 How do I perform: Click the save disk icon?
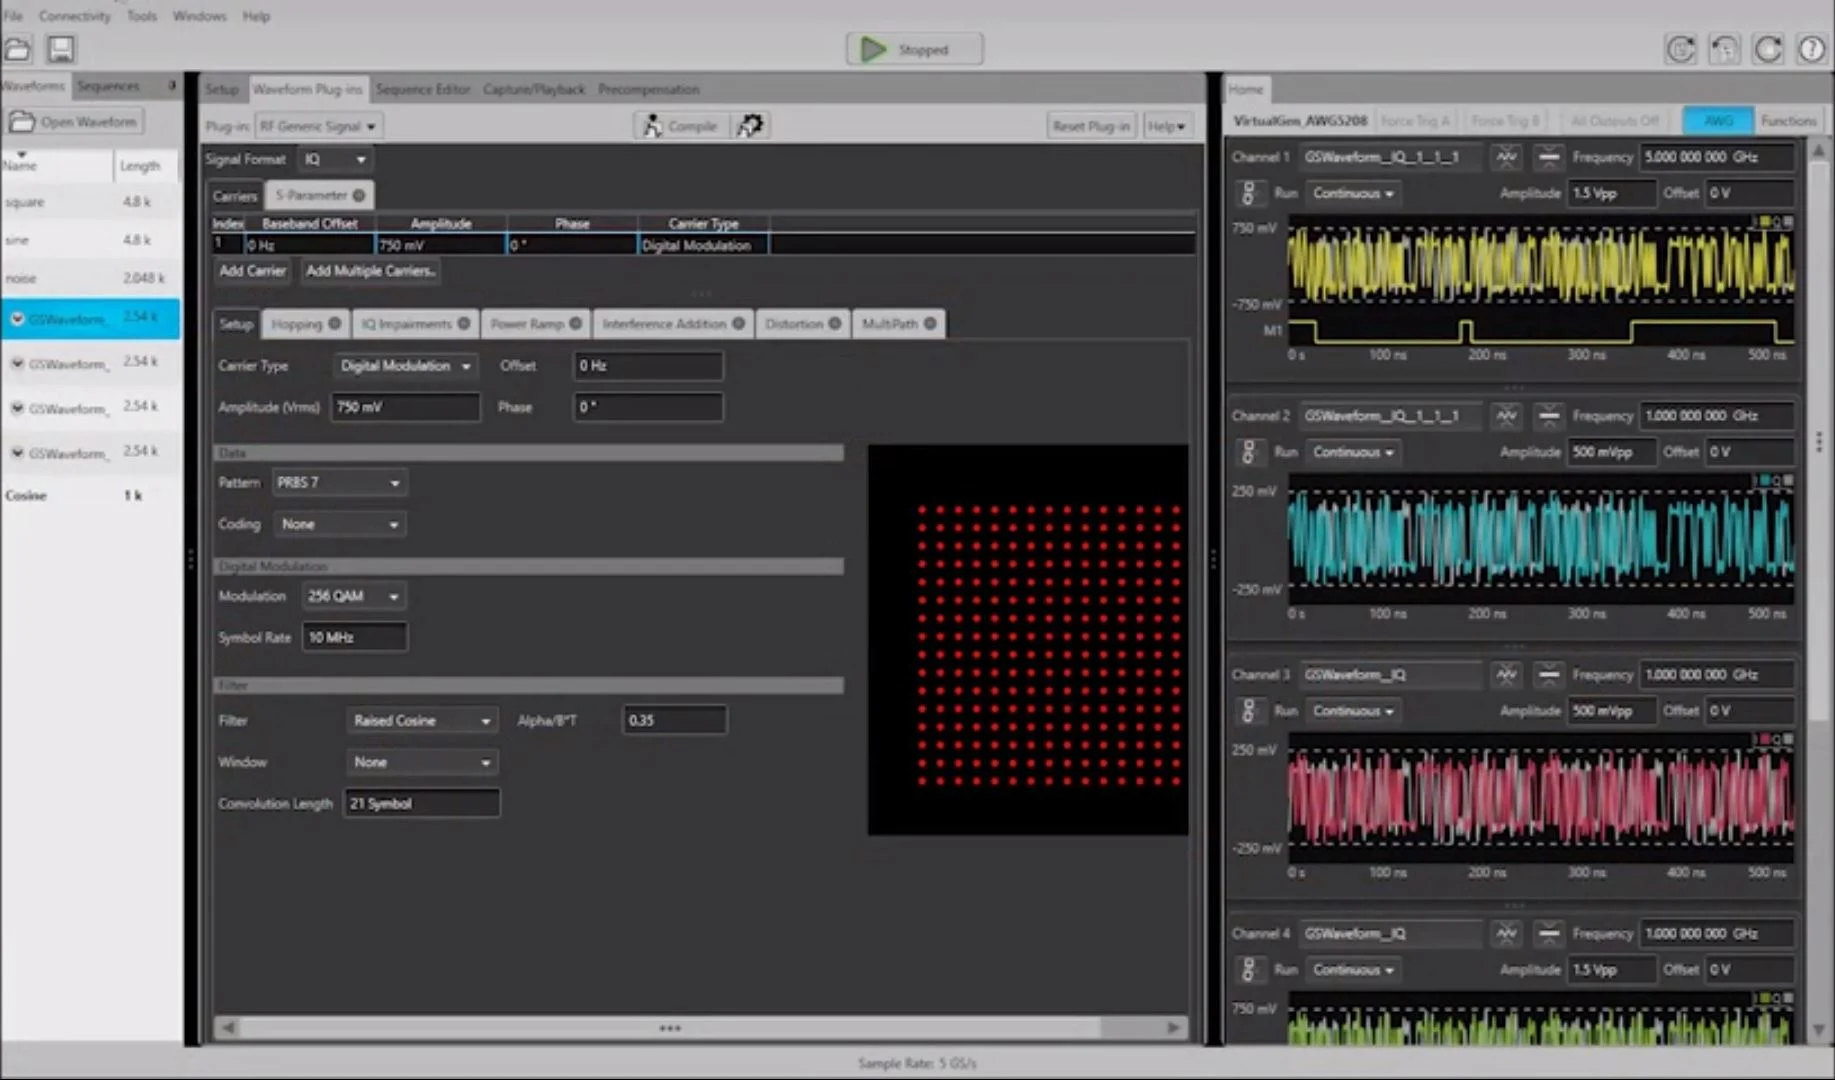(x=61, y=49)
